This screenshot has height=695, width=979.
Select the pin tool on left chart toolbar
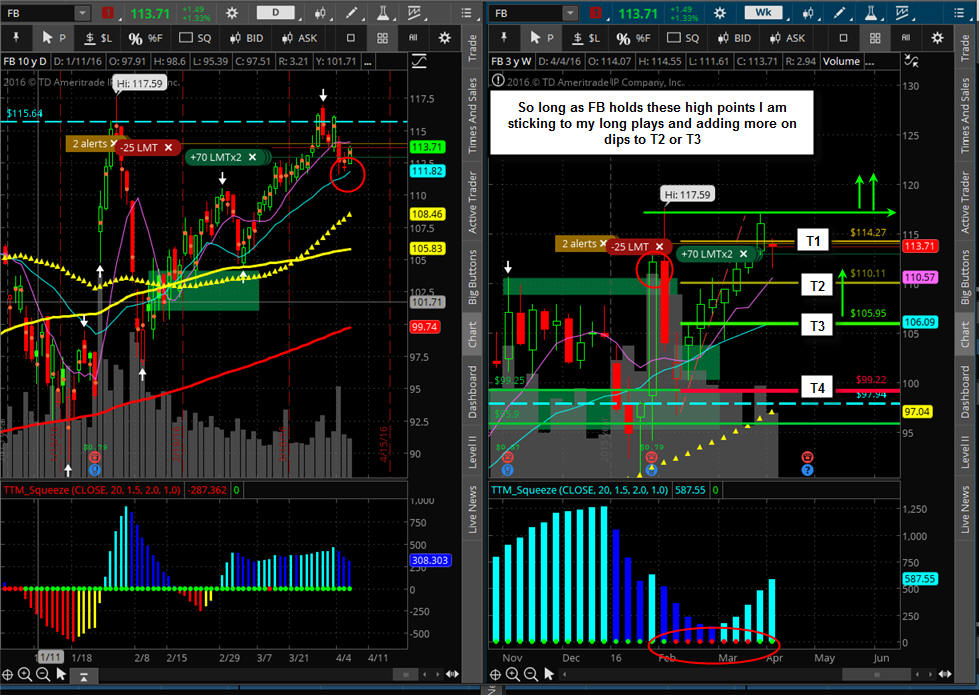pos(17,38)
